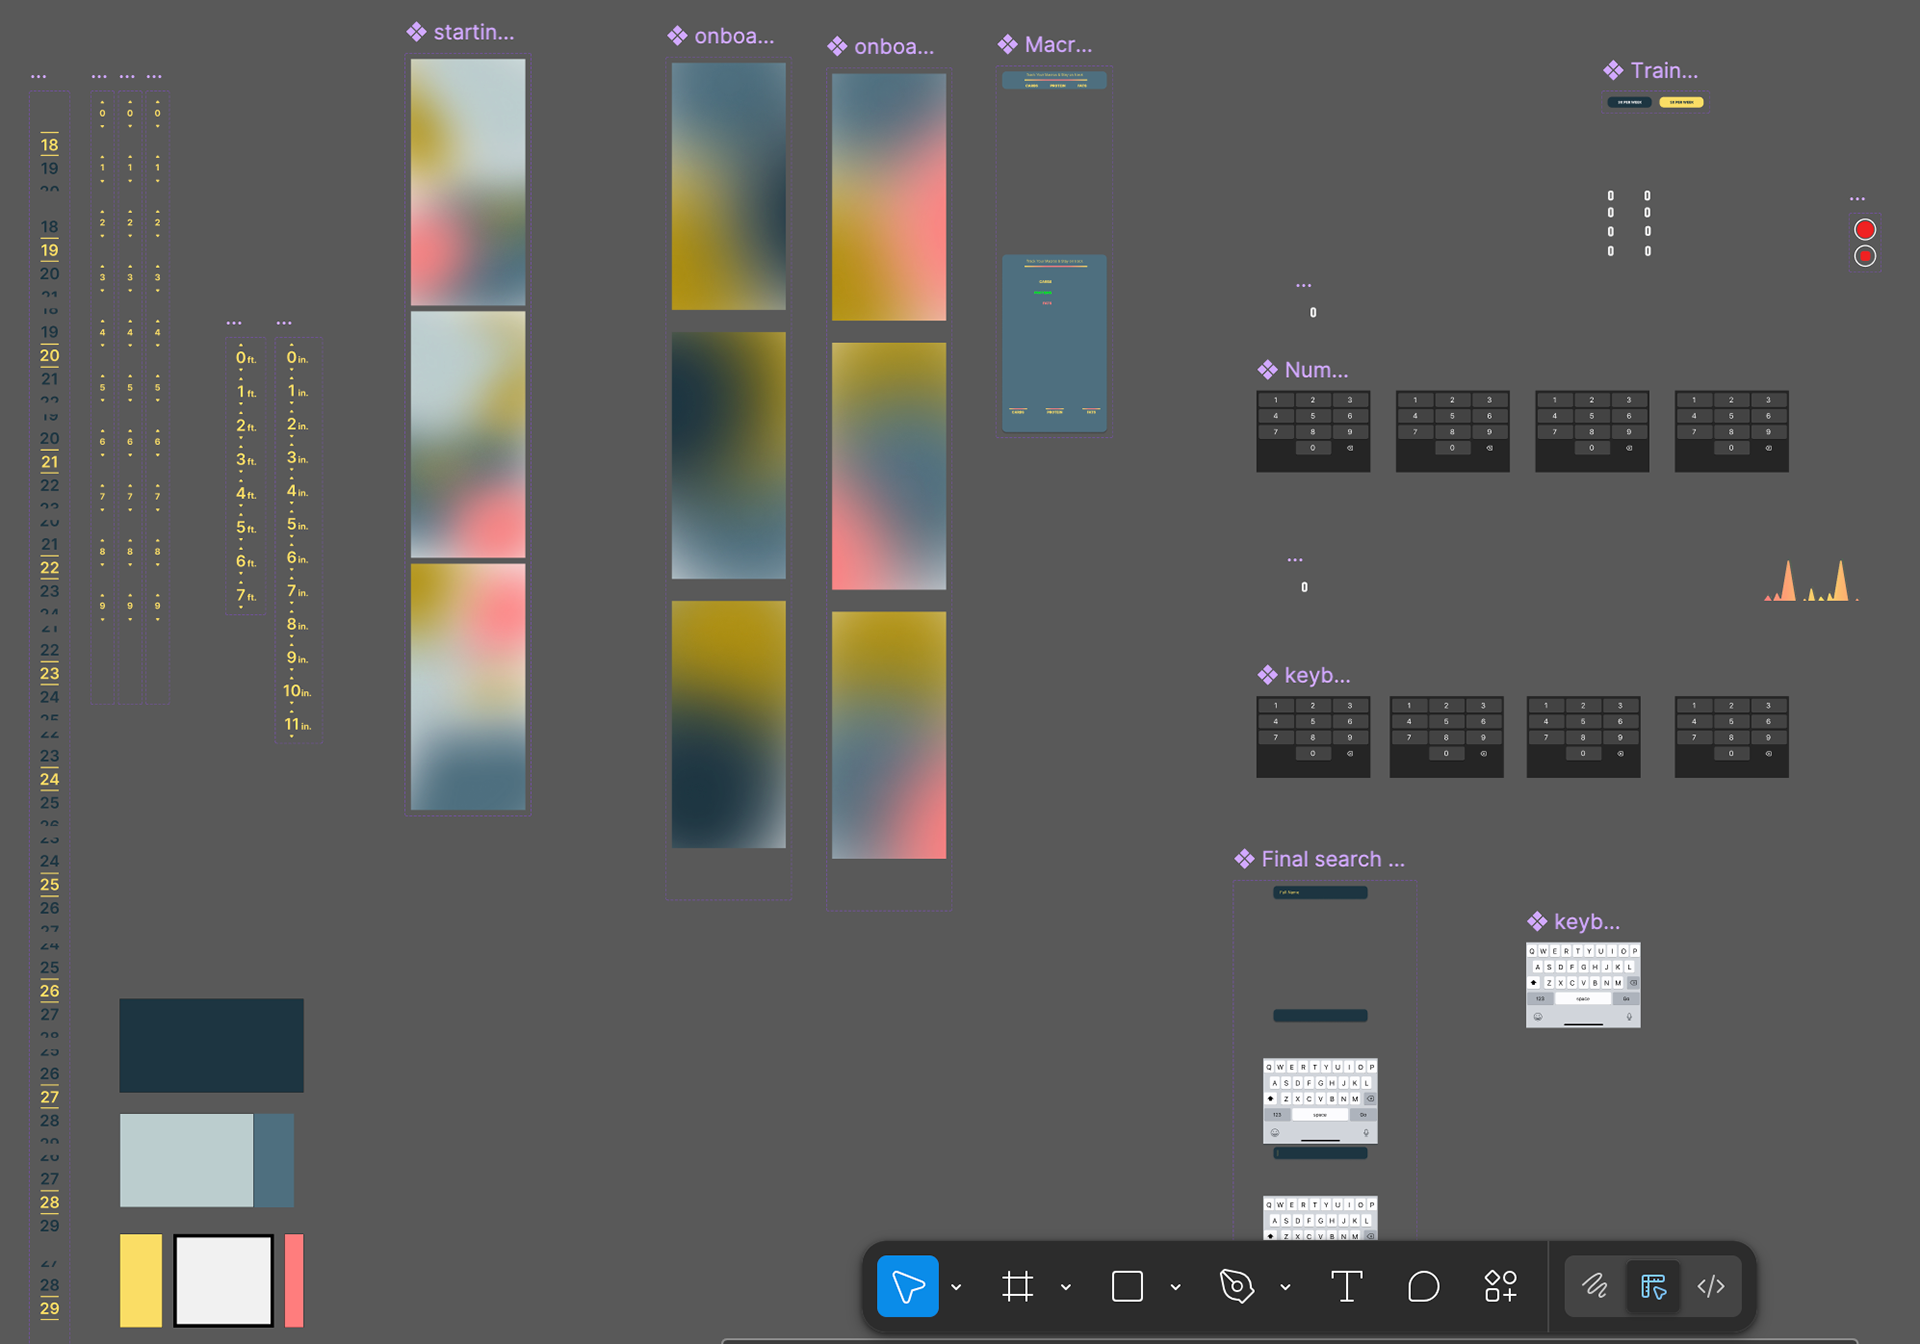Viewport: 1920px width, 1344px height.
Task: Click the dark navy color rectangle
Action: tap(211, 1045)
